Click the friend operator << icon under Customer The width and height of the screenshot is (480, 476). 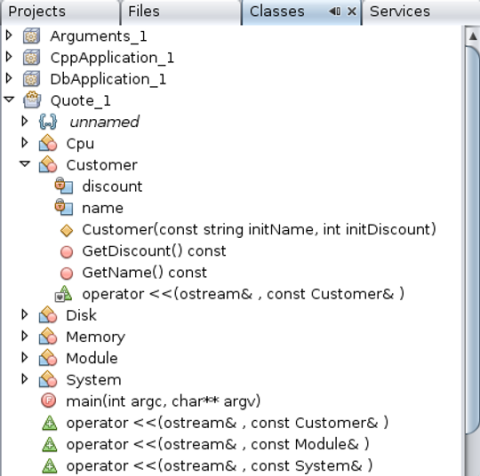pyautogui.click(x=63, y=294)
